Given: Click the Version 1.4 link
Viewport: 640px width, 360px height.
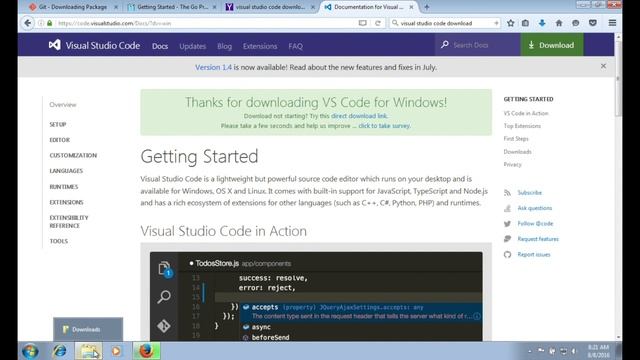Looking at the screenshot, I should 213,67.
